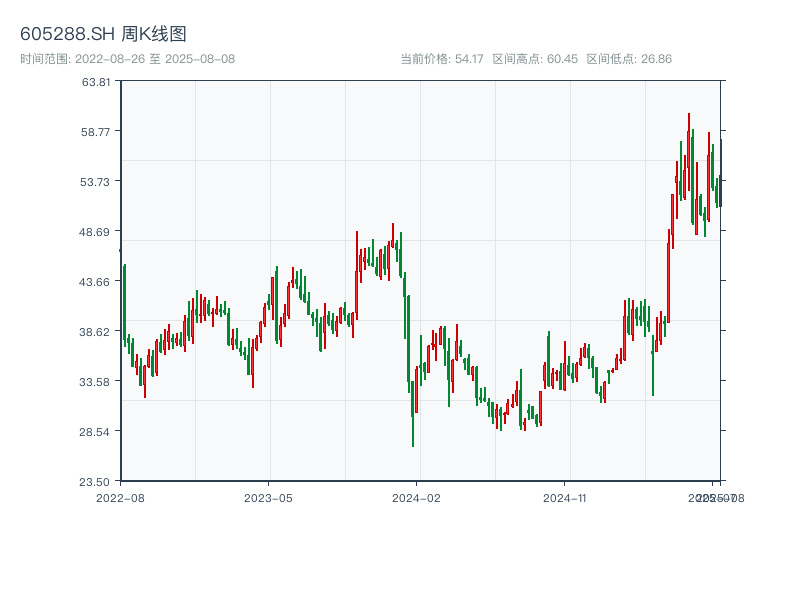Click the chart title 605288.SH 周K线图
Image resolution: width=800 pixels, height=600 pixels.
103,34
